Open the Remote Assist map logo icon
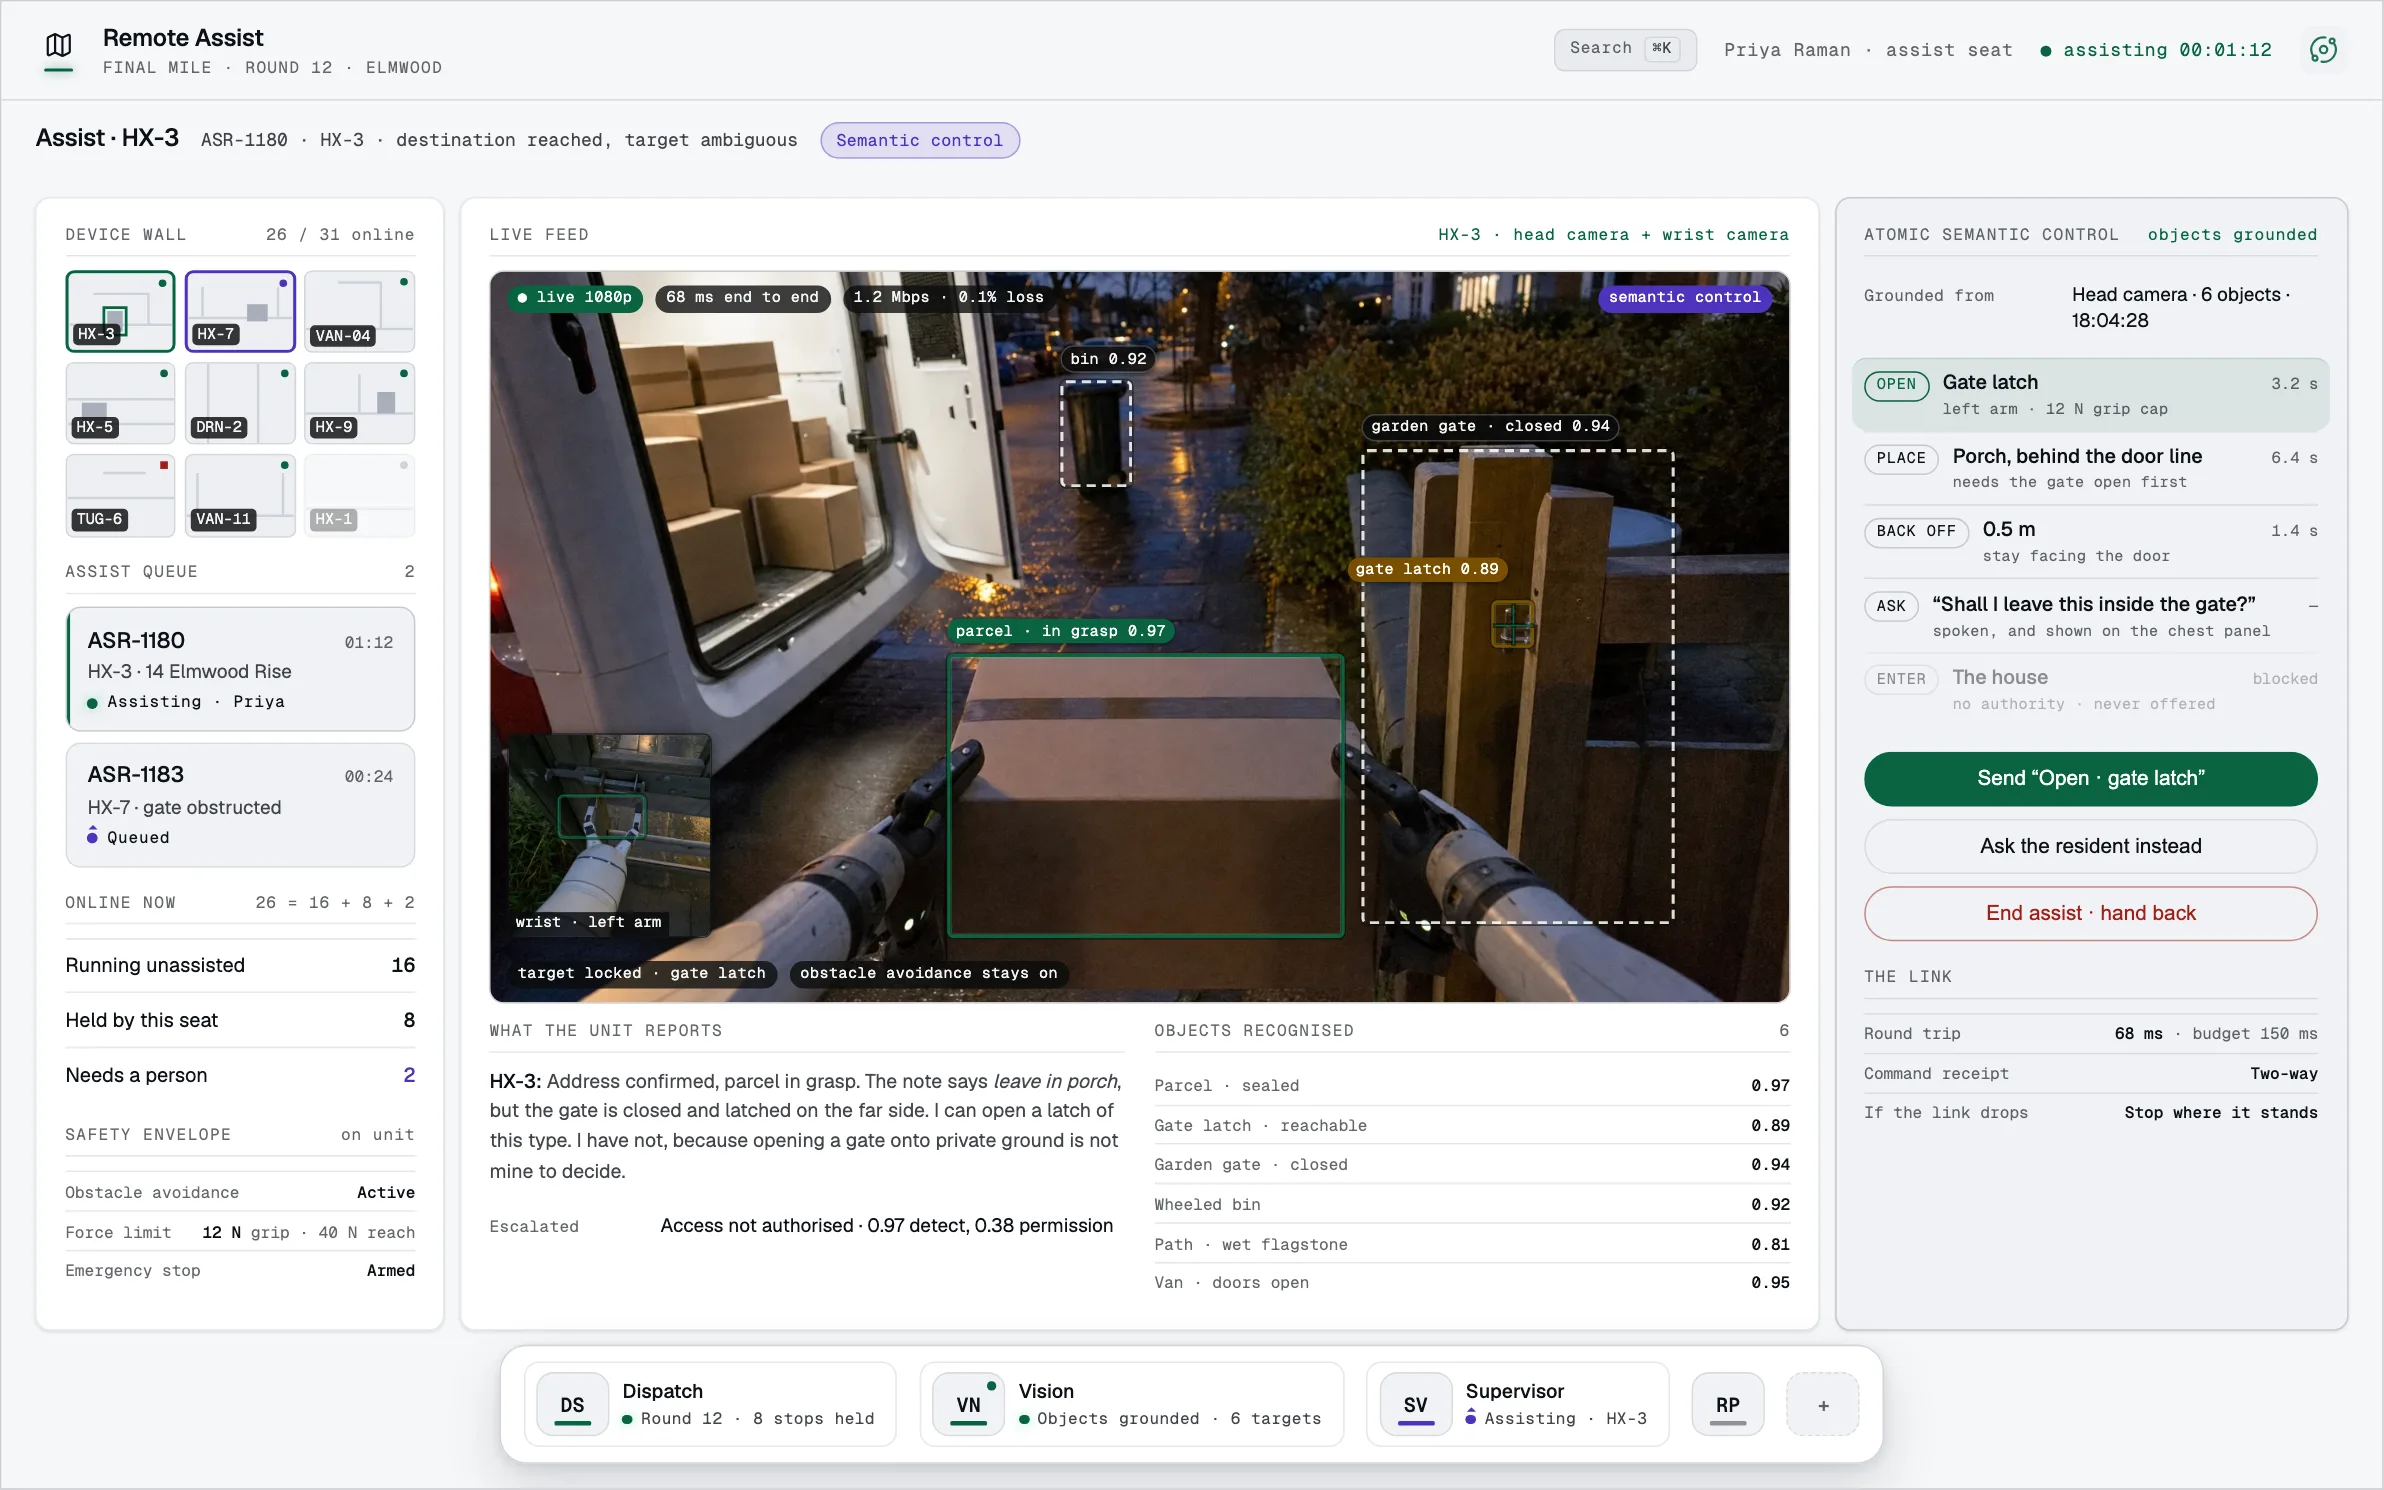 [59, 46]
